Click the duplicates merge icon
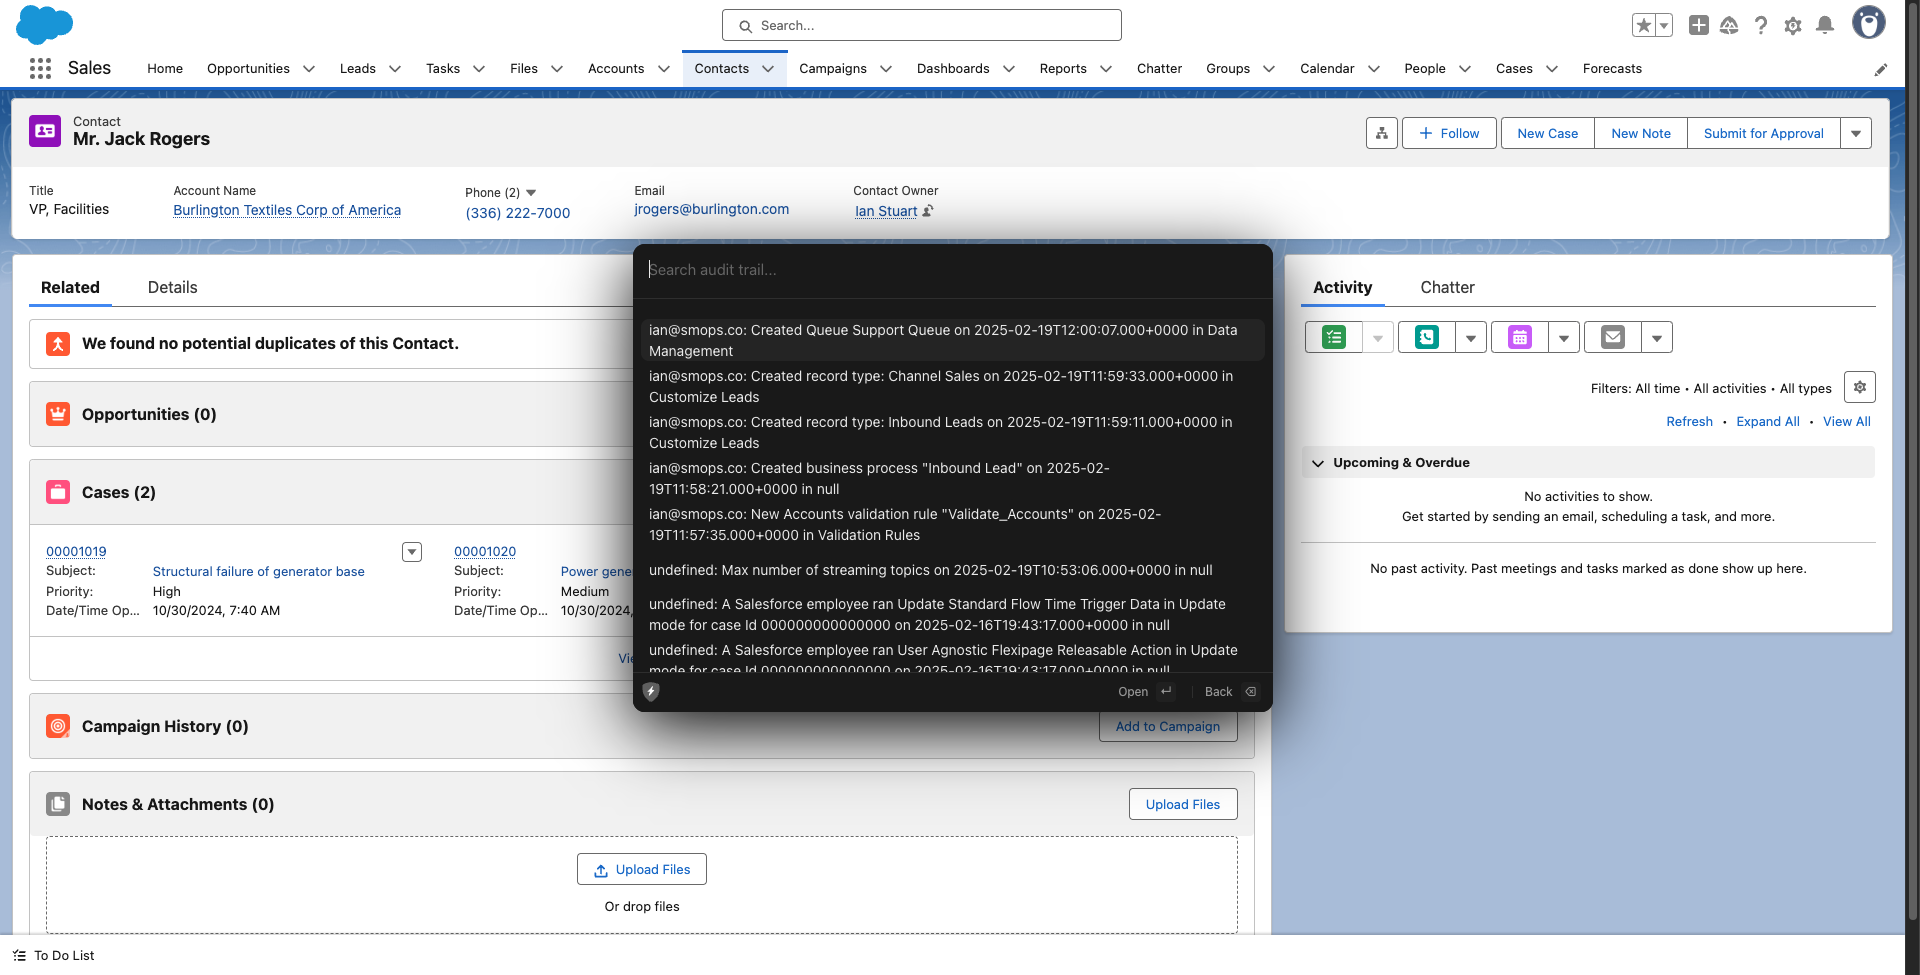1920x975 pixels. coord(58,343)
